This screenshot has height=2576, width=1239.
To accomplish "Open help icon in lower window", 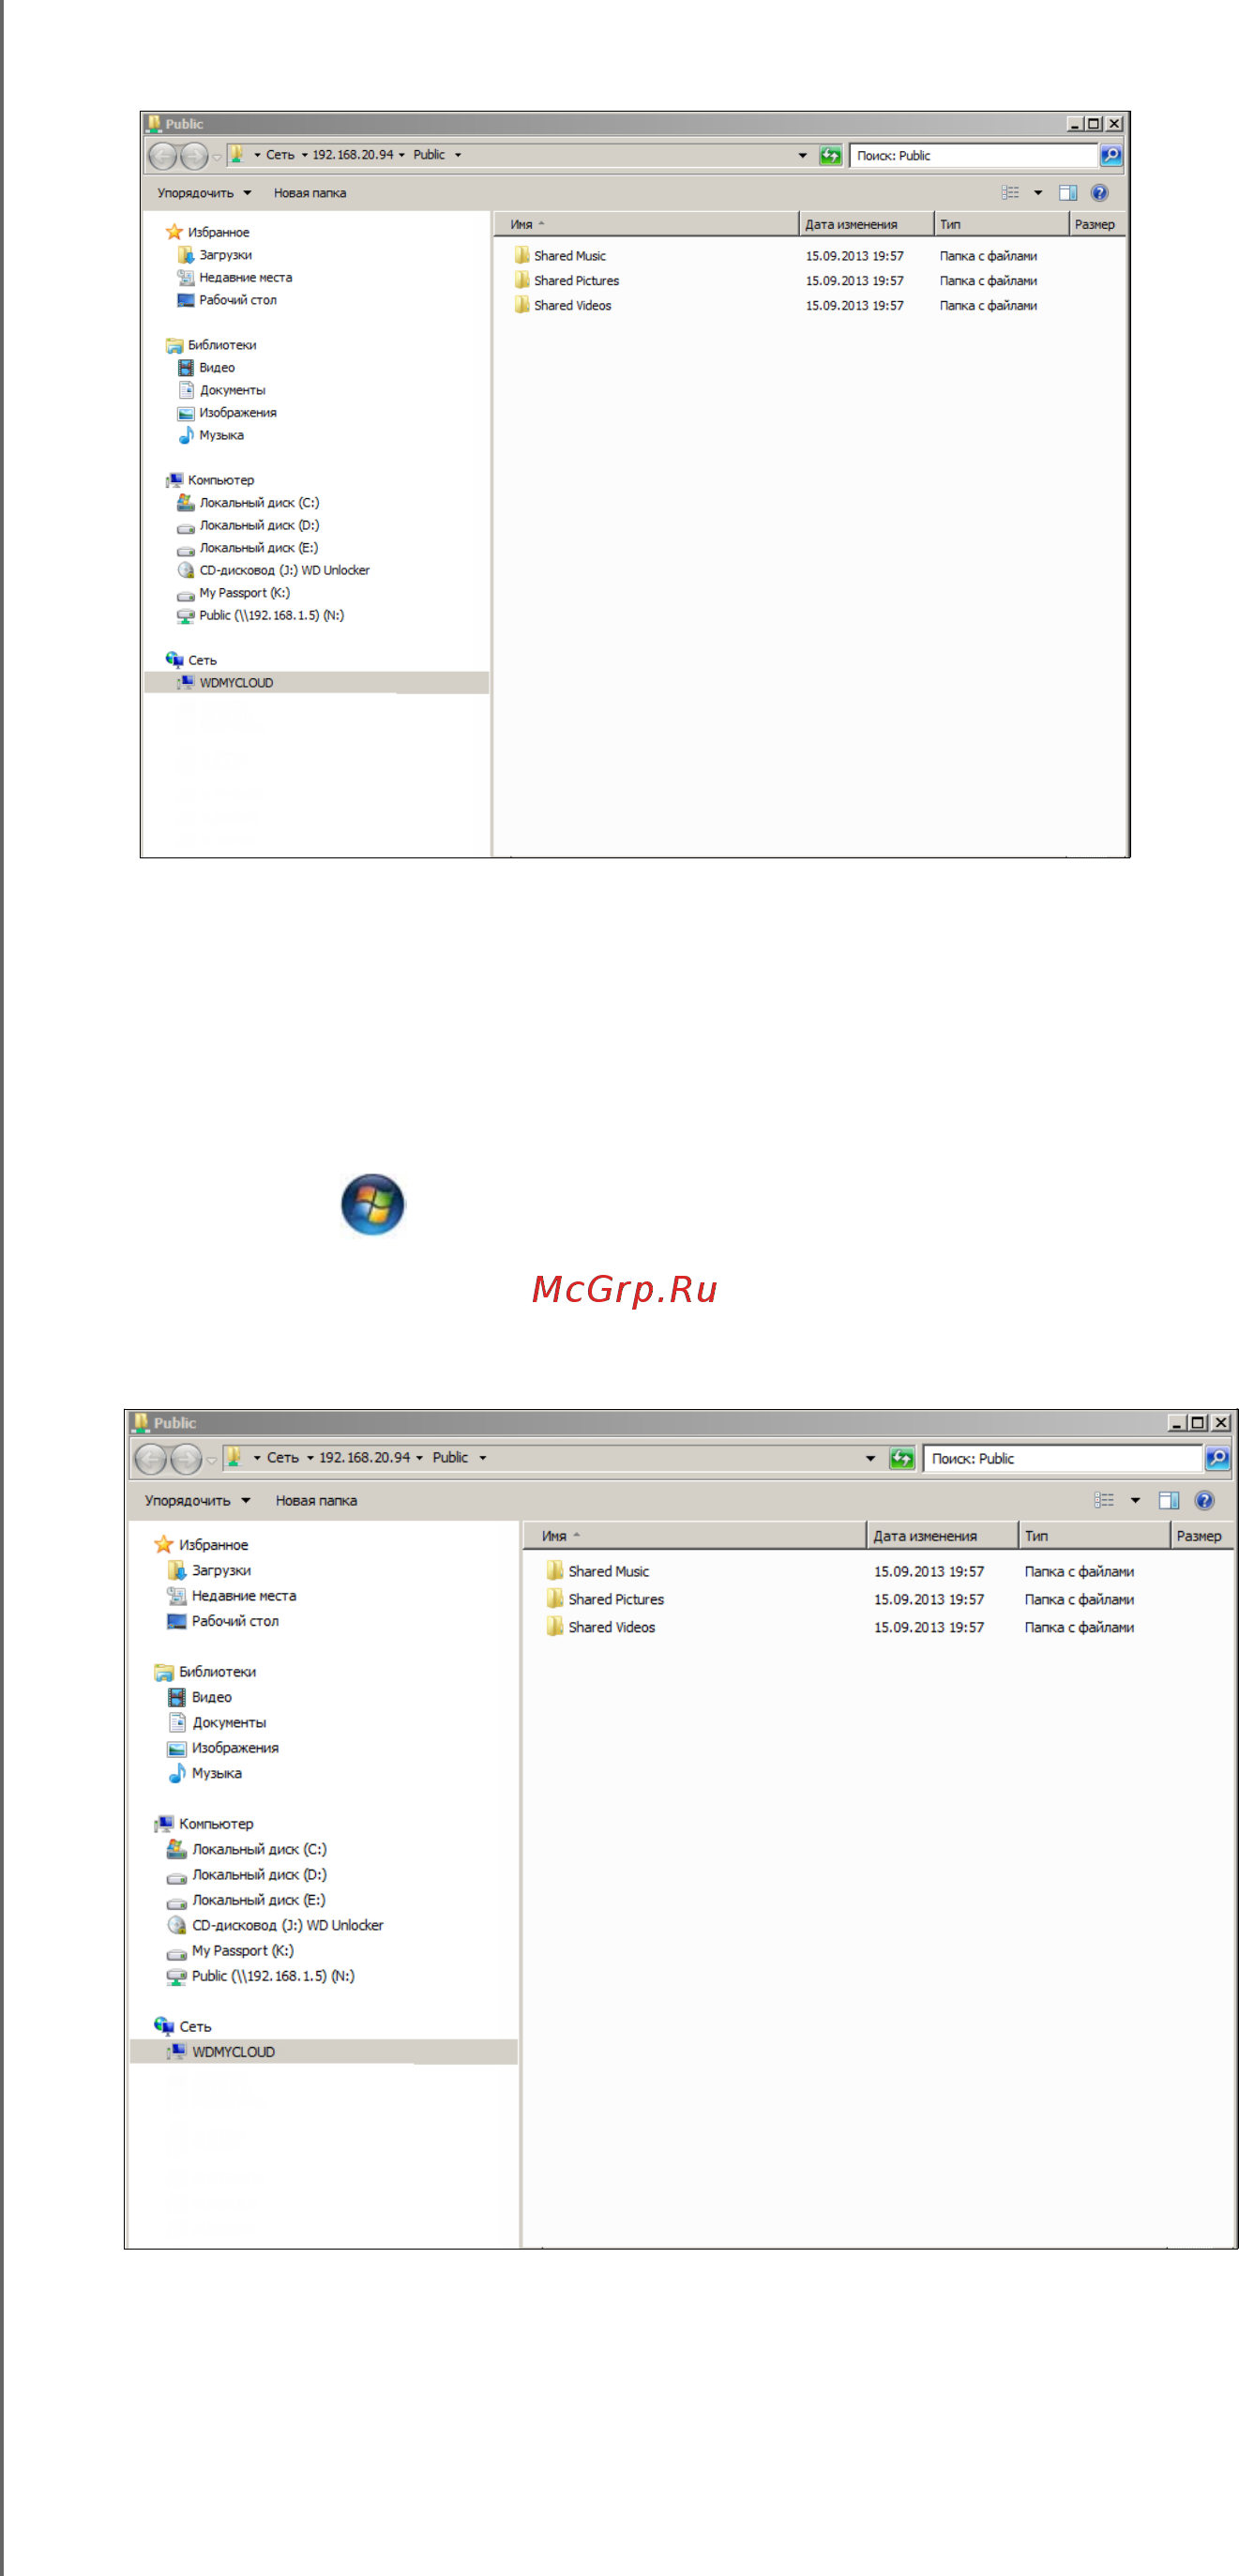I will coord(1204,1500).
